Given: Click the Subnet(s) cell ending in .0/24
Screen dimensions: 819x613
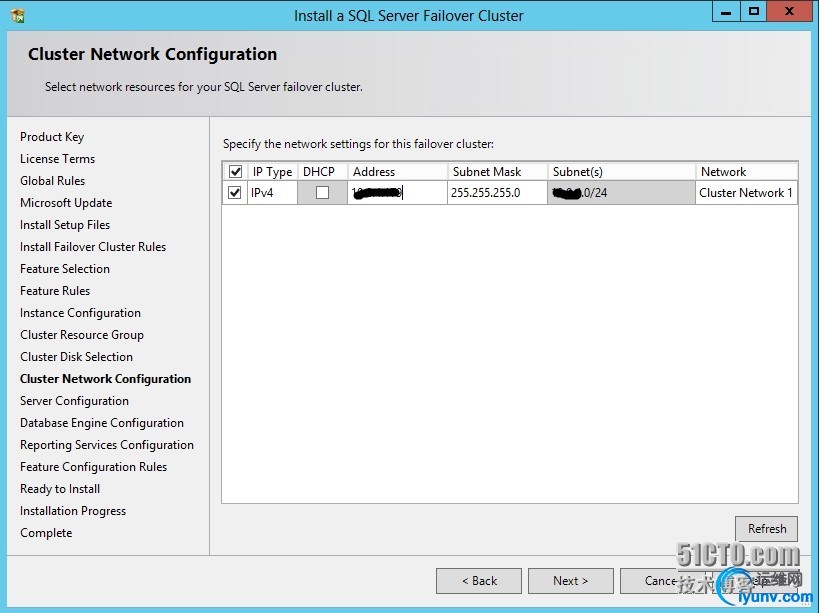Looking at the screenshot, I should [621, 193].
